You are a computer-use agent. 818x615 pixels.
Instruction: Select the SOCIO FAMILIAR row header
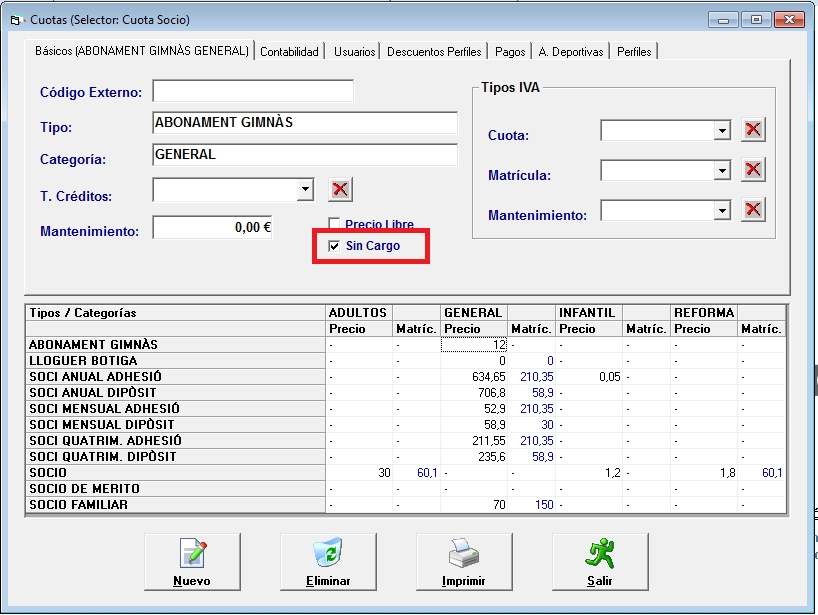[x=175, y=505]
